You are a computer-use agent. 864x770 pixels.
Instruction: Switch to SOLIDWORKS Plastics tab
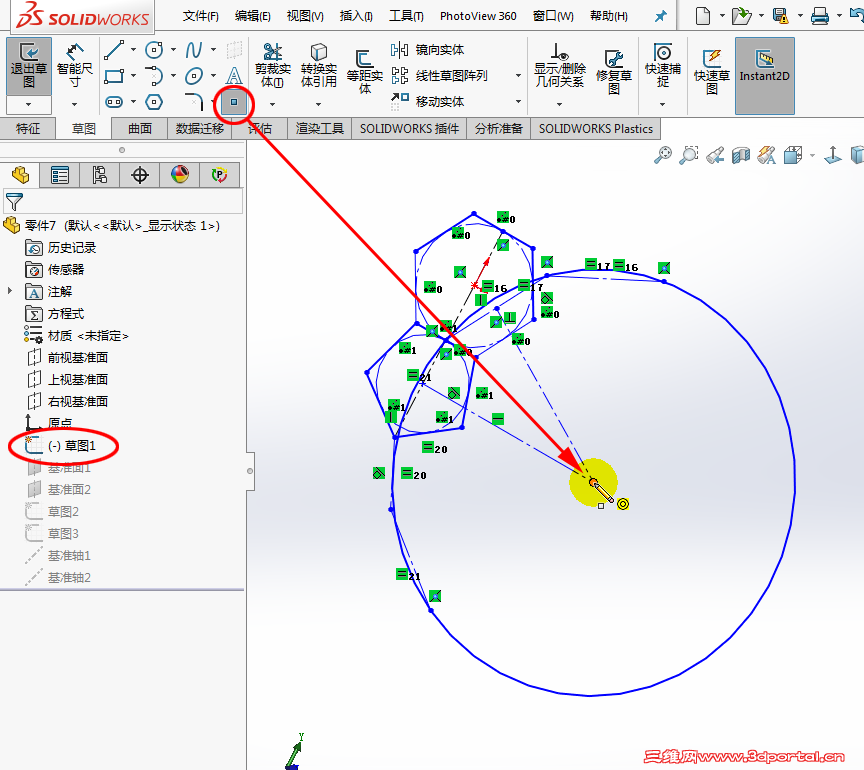pyautogui.click(x=596, y=128)
